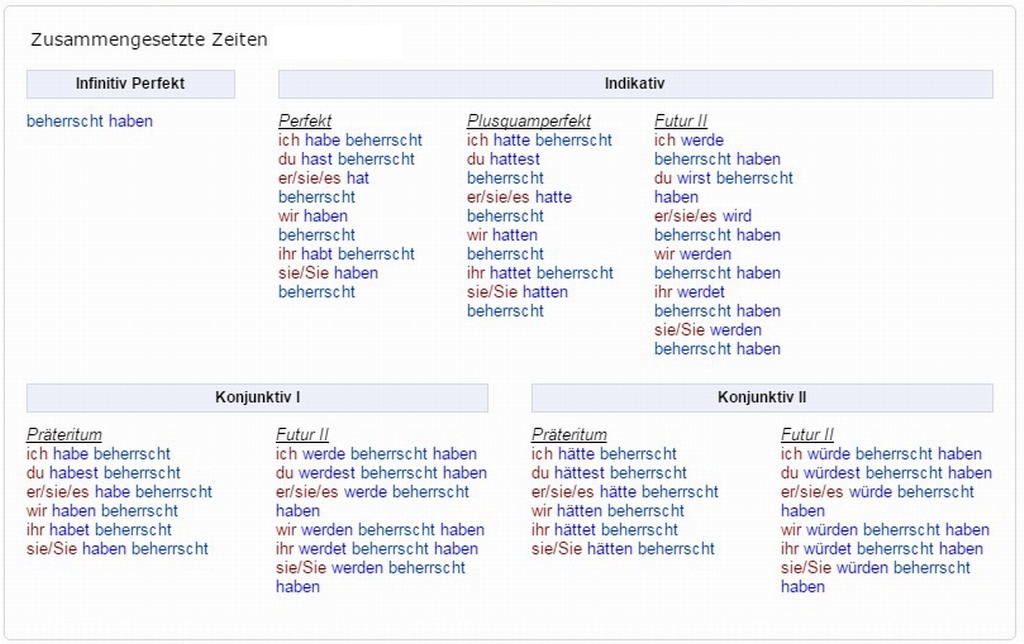Click "du habest beherrscht" in Konjunktiv I
This screenshot has height=644, width=1024.
[103, 473]
